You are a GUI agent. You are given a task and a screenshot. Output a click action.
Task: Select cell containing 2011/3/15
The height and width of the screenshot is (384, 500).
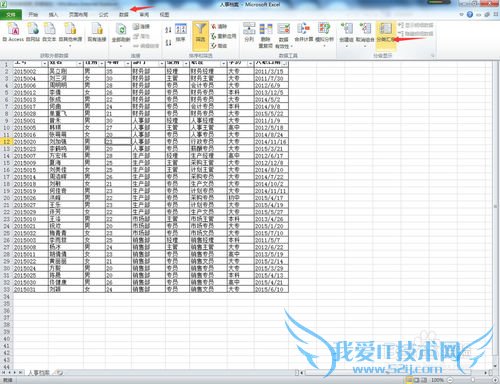[271, 71]
